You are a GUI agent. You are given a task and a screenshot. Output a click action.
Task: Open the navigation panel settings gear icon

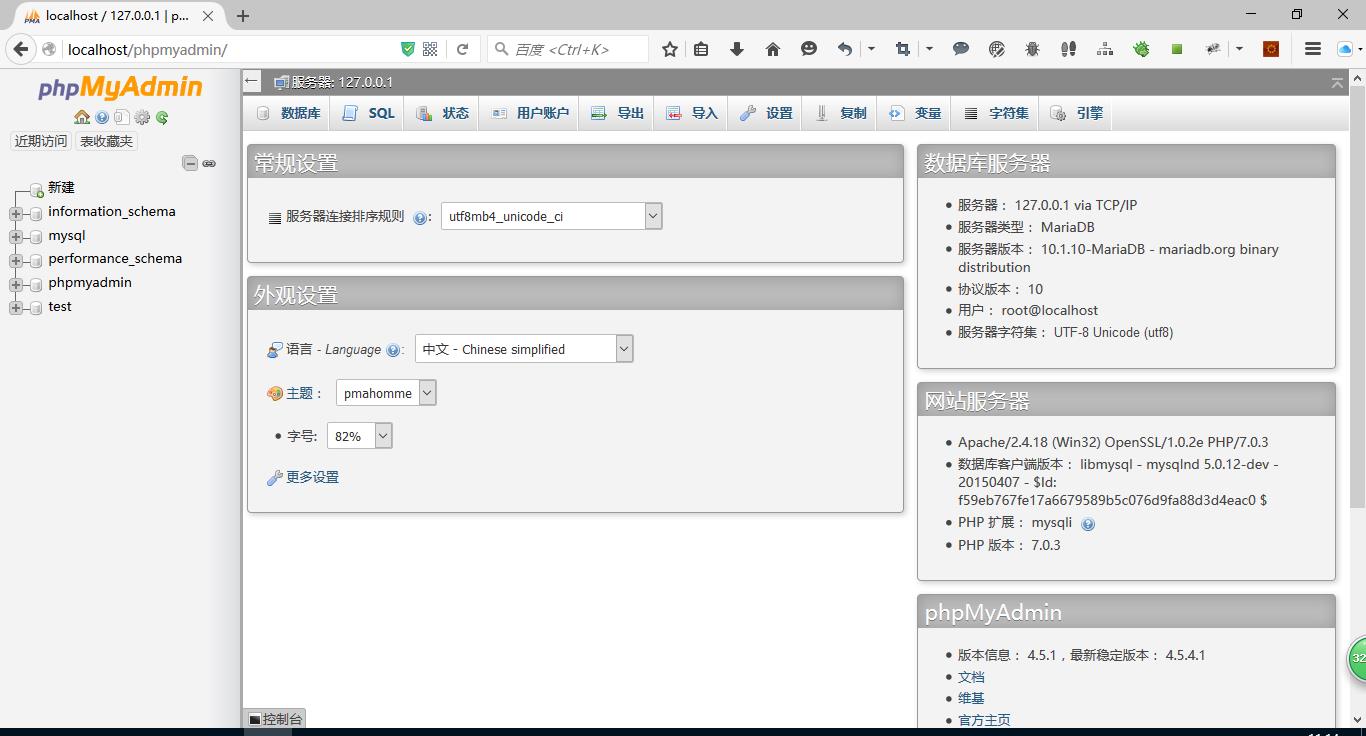[142, 117]
